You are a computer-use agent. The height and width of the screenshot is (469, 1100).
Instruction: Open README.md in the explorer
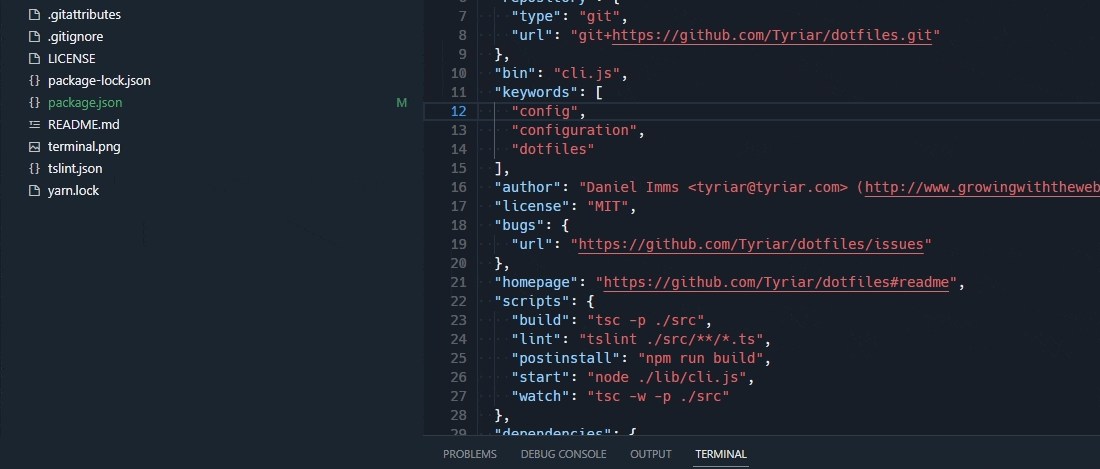83,124
